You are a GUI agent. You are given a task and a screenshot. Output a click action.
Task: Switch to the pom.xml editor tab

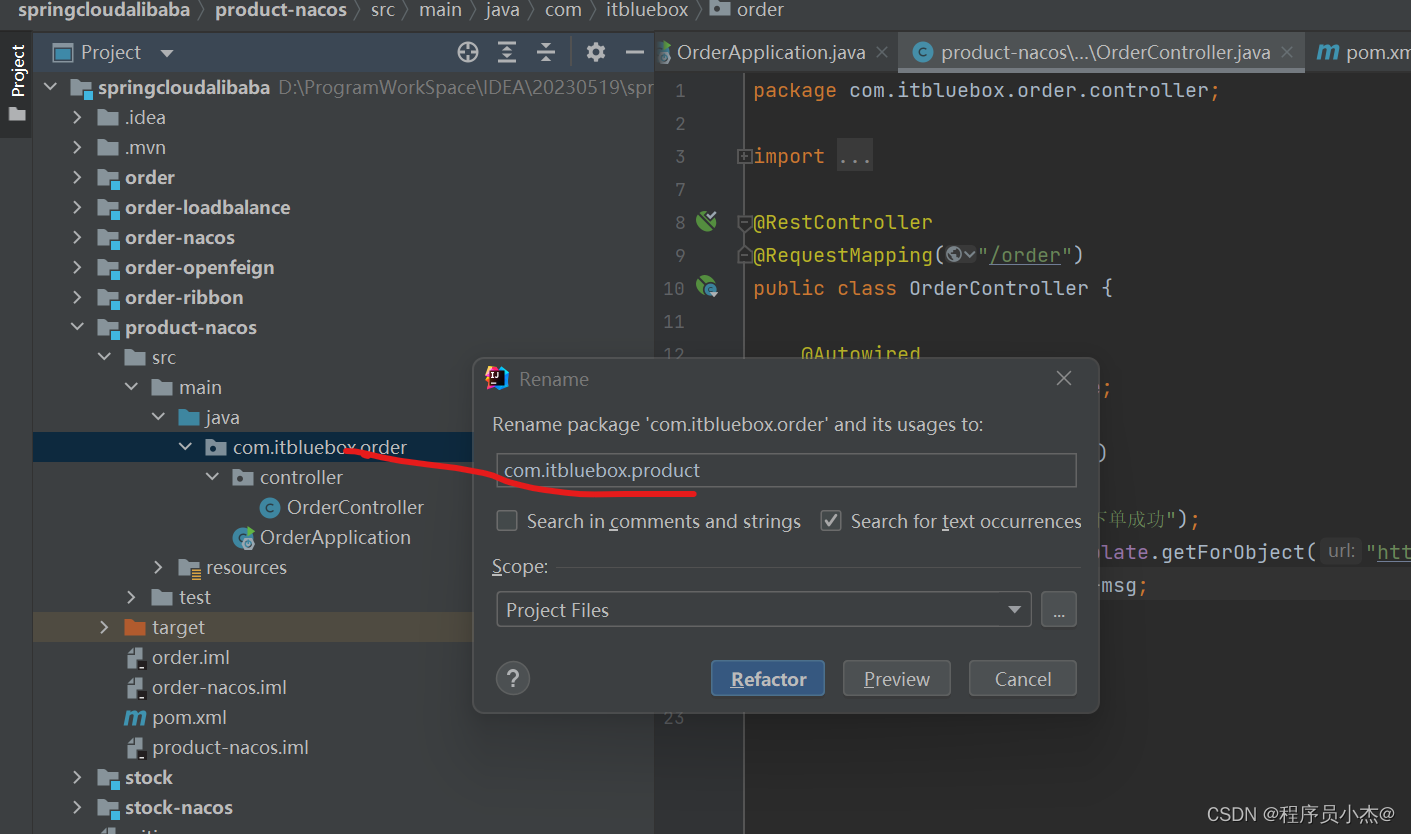(x=1364, y=52)
